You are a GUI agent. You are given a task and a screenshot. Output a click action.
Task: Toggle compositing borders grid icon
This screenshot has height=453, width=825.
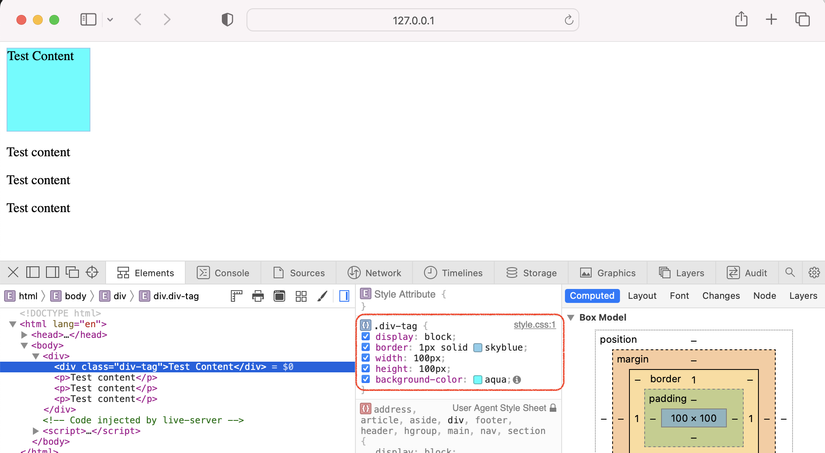tap(301, 296)
